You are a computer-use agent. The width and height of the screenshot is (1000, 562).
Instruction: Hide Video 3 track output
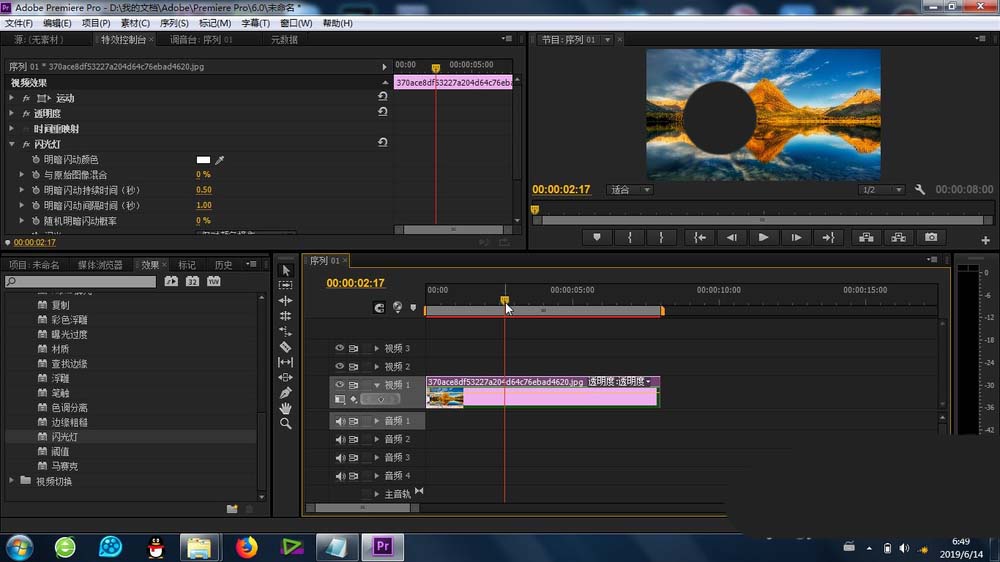coord(339,348)
